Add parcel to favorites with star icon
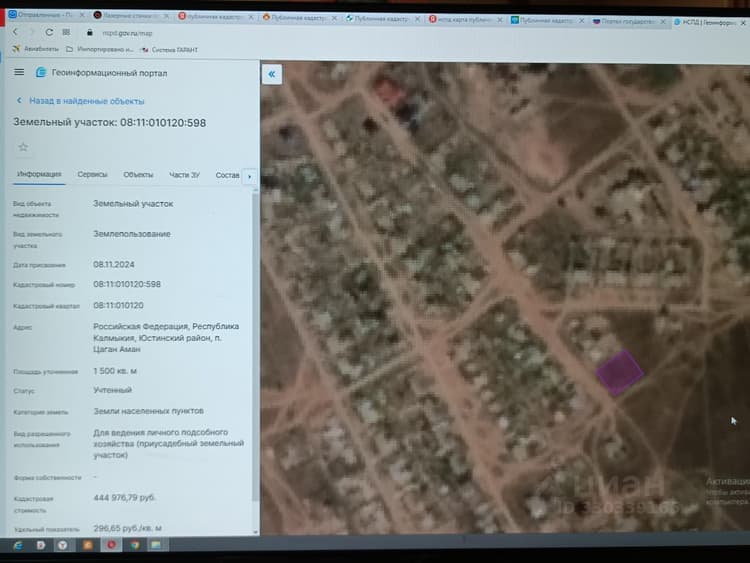The height and width of the screenshot is (563, 750). click(x=23, y=147)
